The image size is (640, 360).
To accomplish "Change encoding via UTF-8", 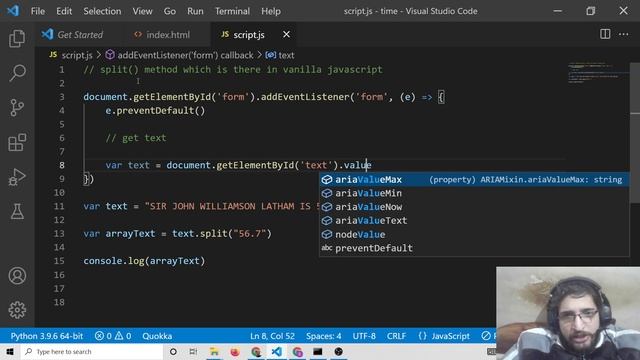I will point(364,336).
